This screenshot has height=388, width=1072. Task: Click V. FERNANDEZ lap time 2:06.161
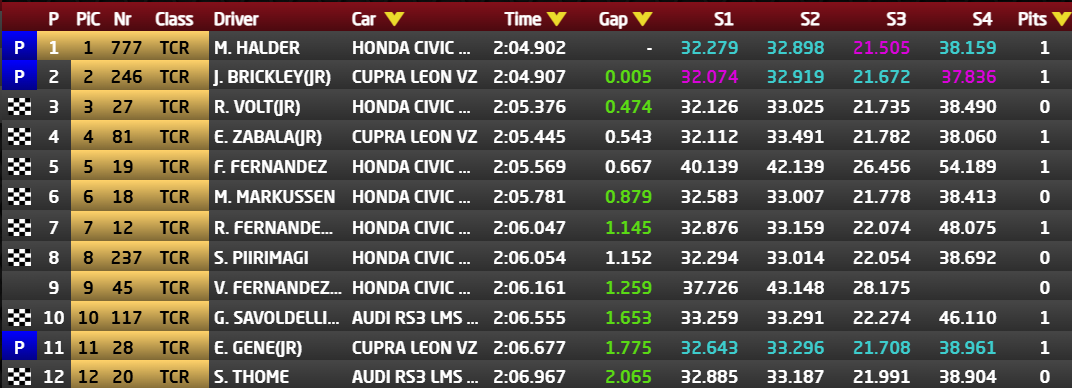(x=529, y=288)
